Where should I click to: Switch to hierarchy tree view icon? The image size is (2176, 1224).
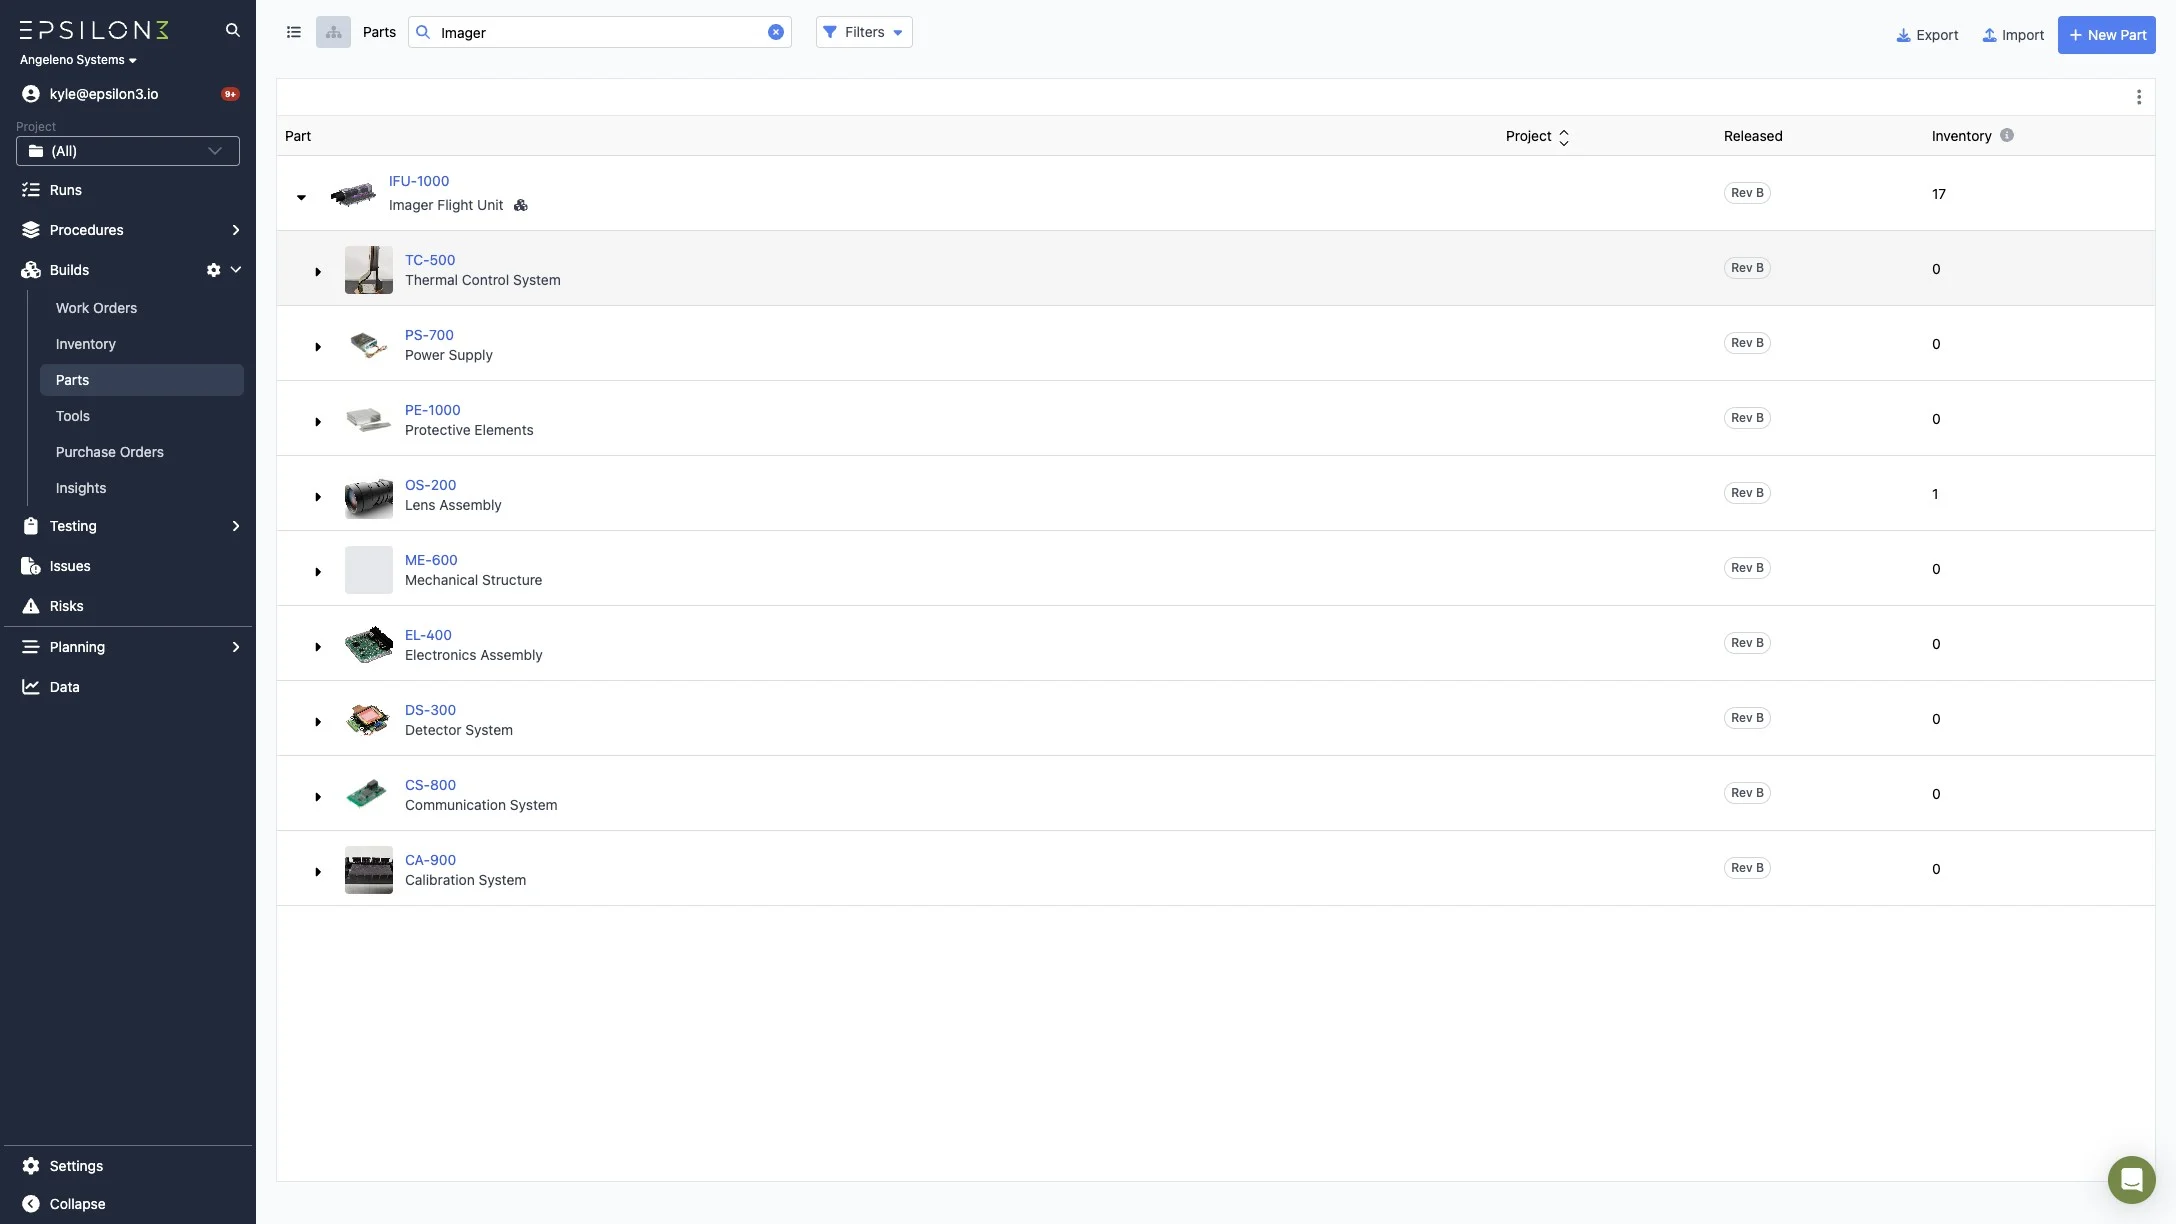point(333,32)
